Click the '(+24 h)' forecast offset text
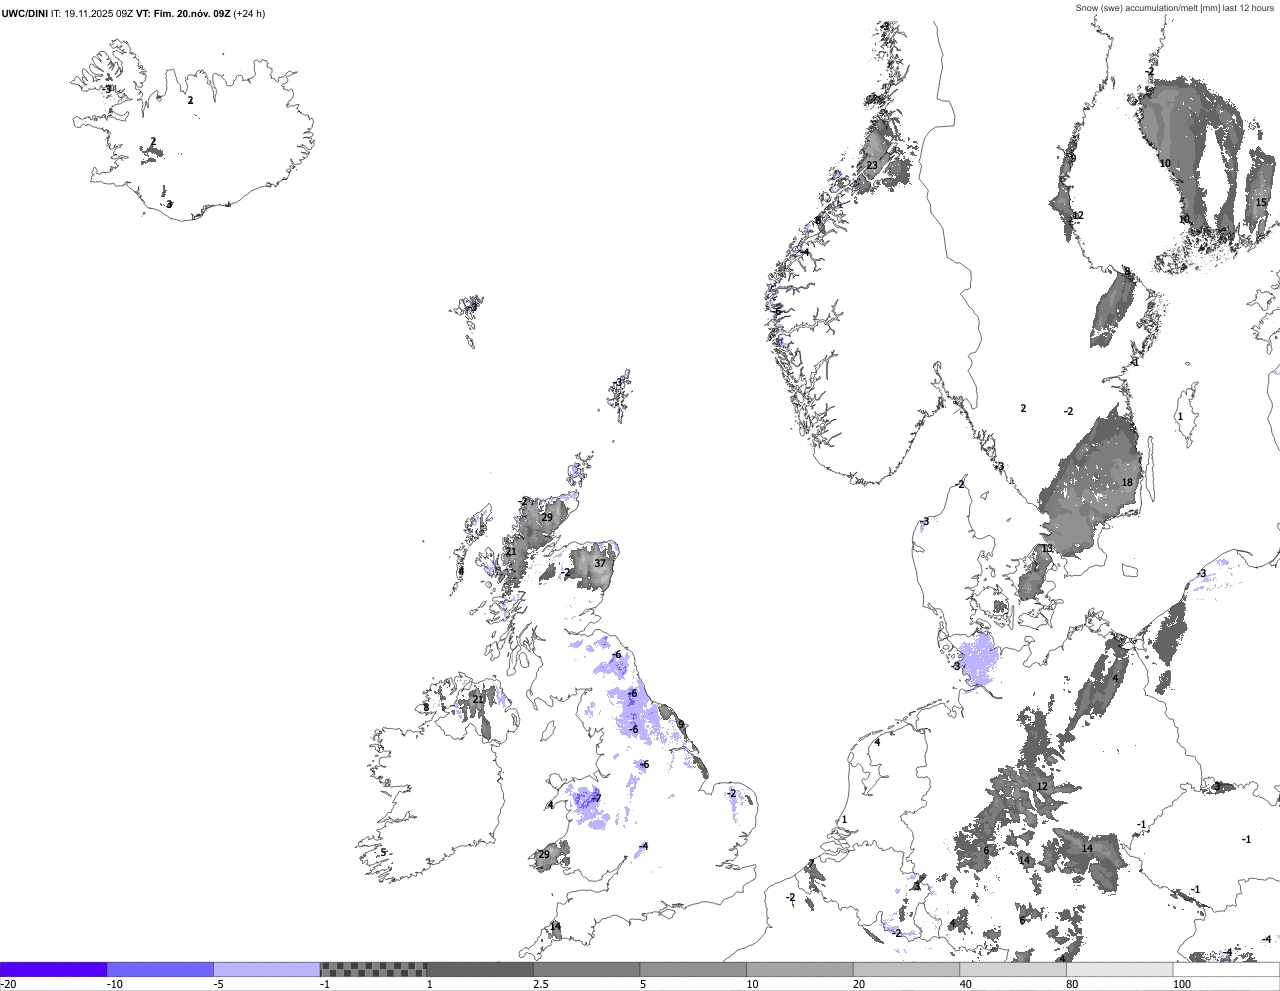1280x991 pixels. (249, 14)
